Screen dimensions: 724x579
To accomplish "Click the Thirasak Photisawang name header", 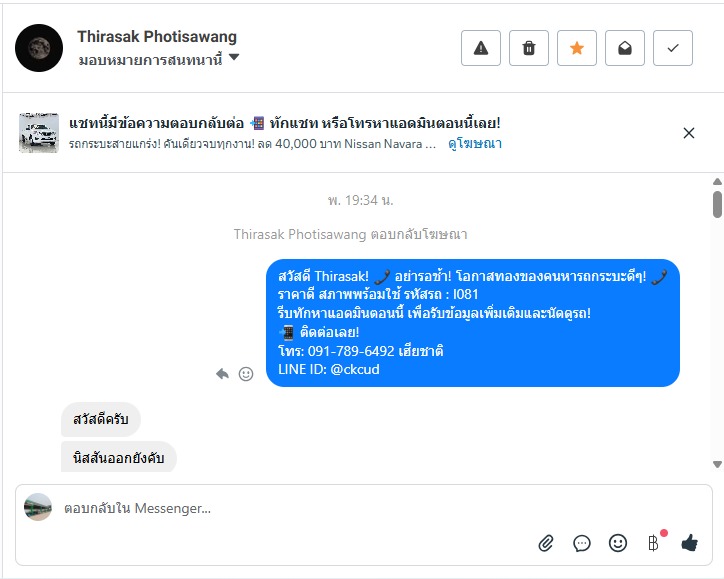I will pos(157,37).
